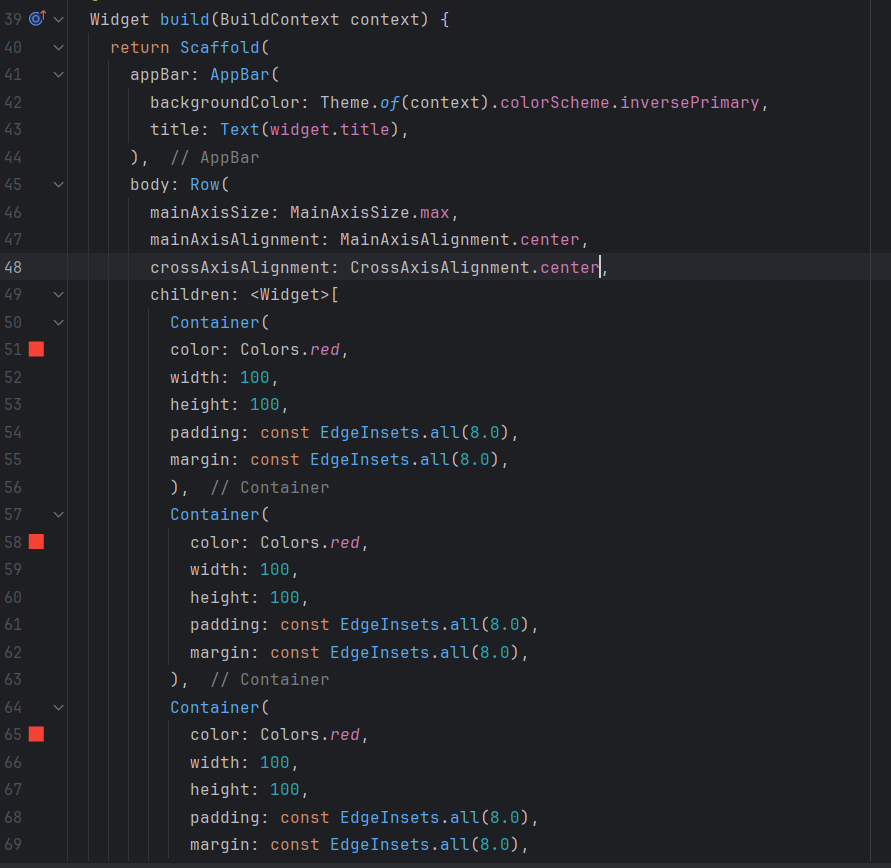The height and width of the screenshot is (868, 891).
Task: Fold the first Container on line 50
Action: [59, 323]
